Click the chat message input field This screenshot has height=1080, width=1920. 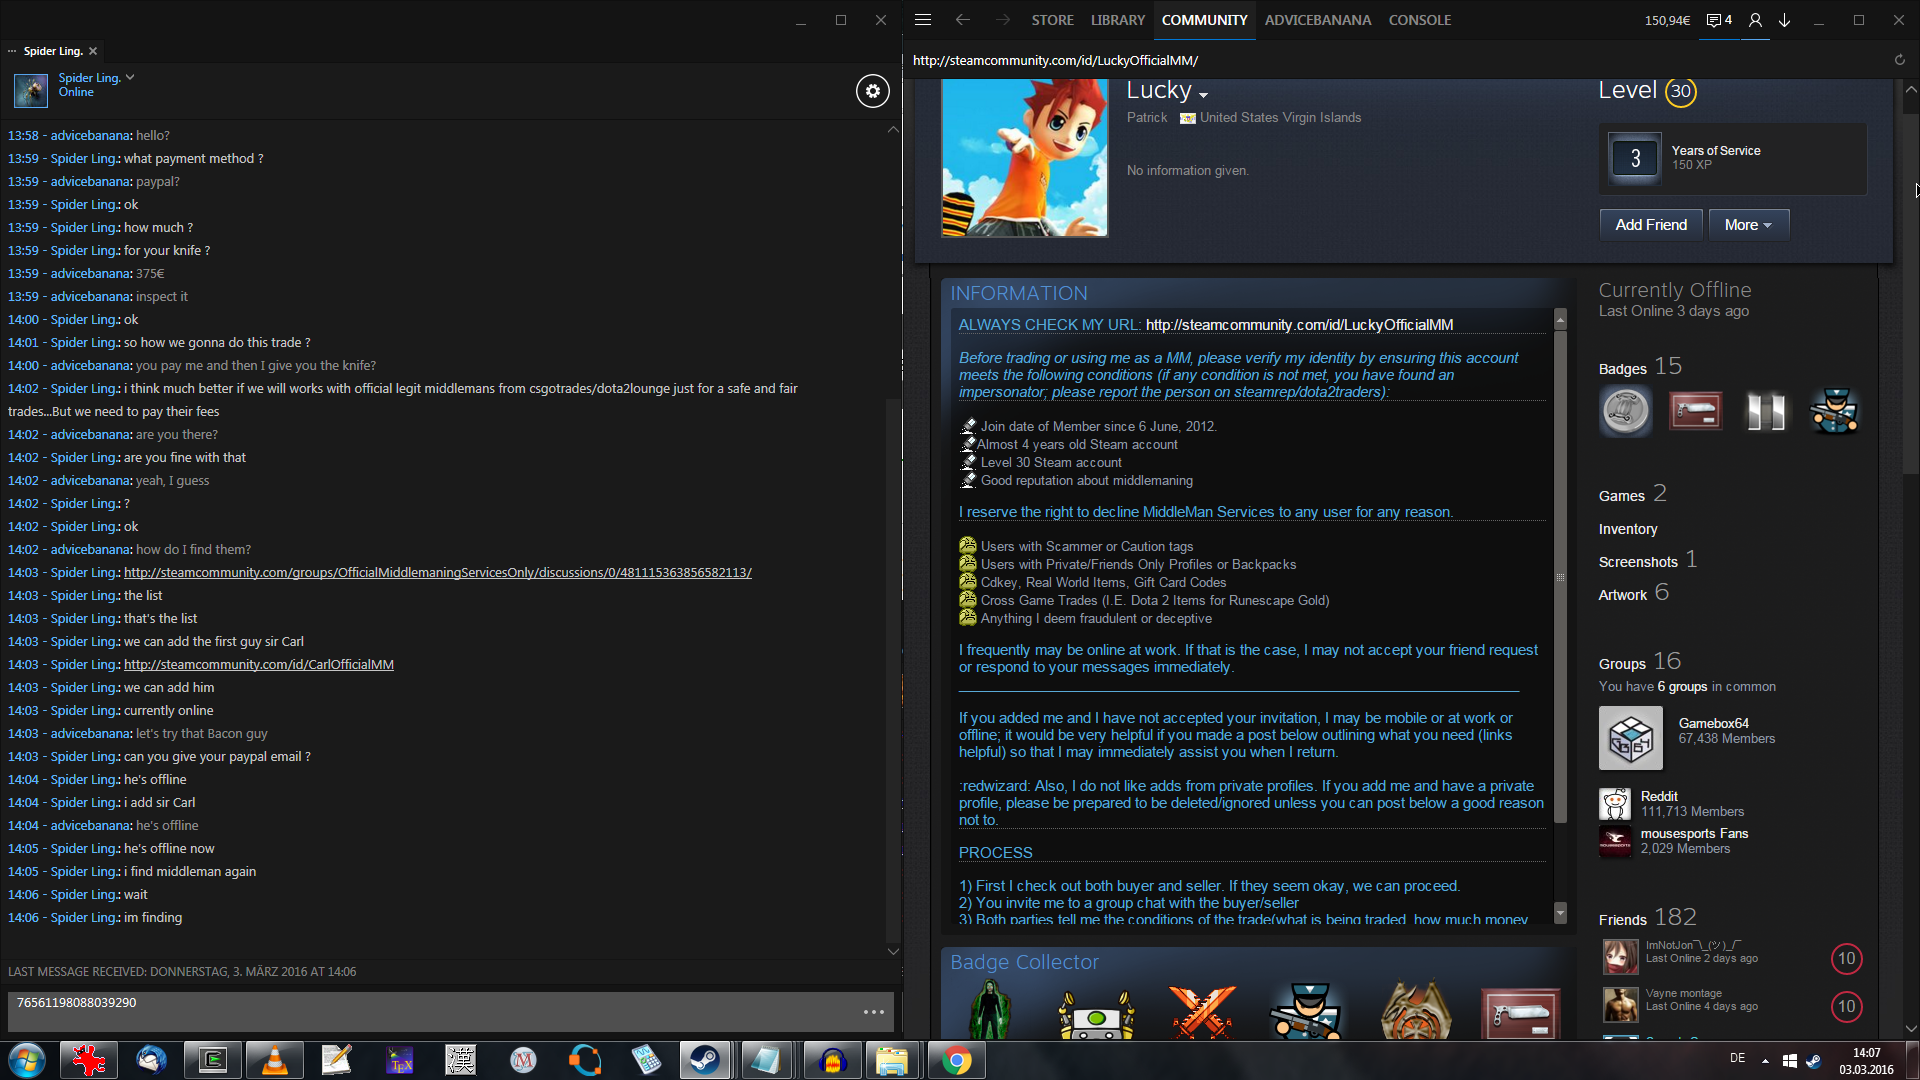430,1010
